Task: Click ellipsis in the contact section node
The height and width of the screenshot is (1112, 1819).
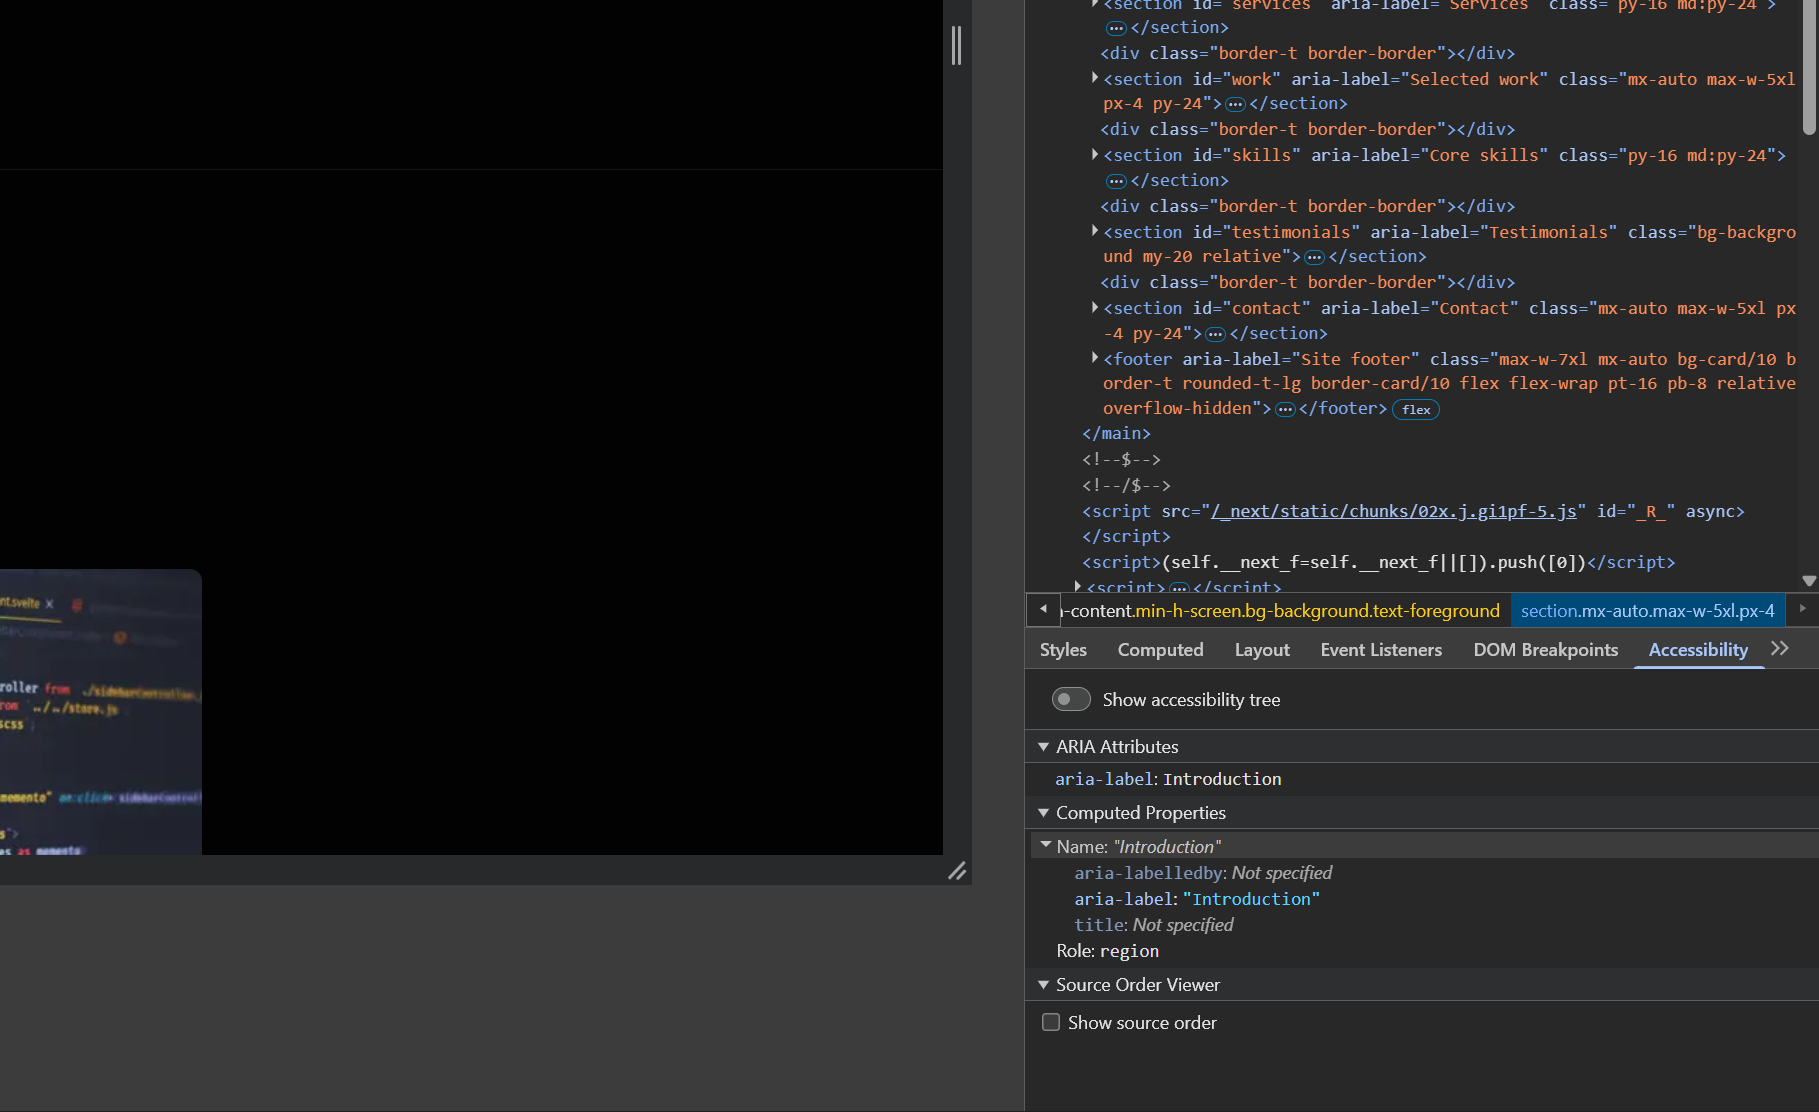Action: click(x=1216, y=334)
